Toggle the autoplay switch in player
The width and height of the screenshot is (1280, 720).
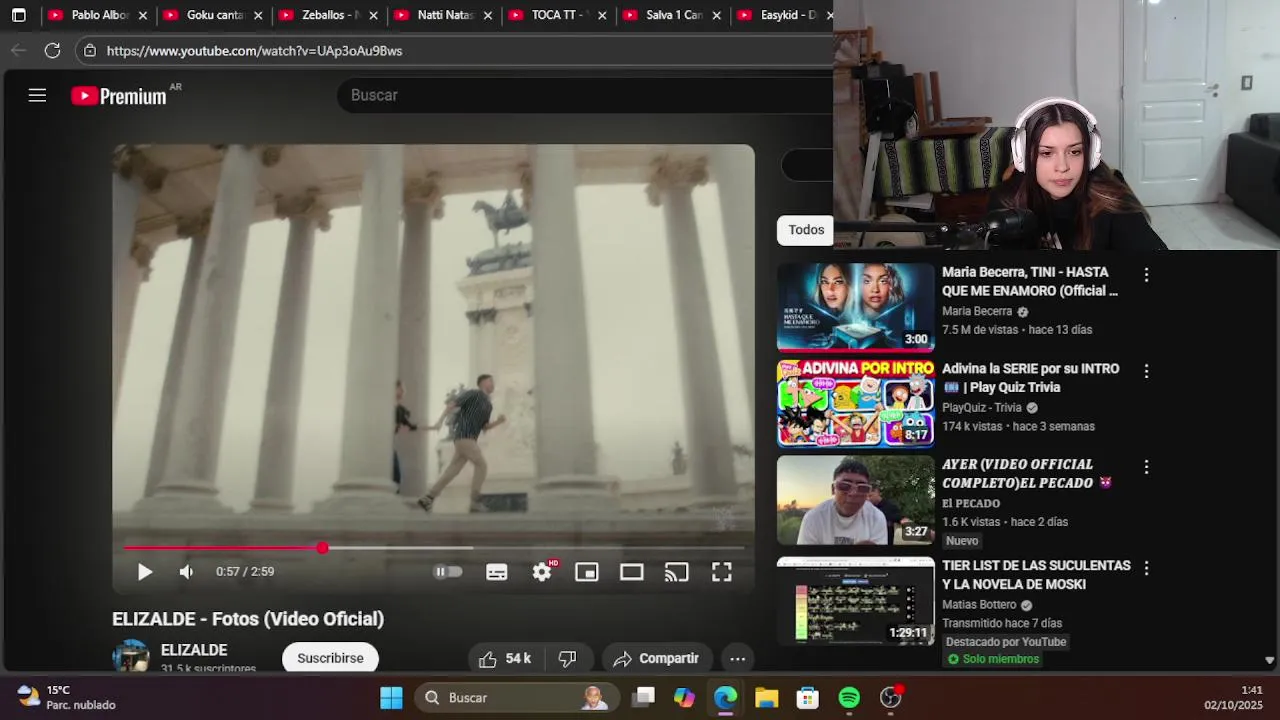pos(447,572)
